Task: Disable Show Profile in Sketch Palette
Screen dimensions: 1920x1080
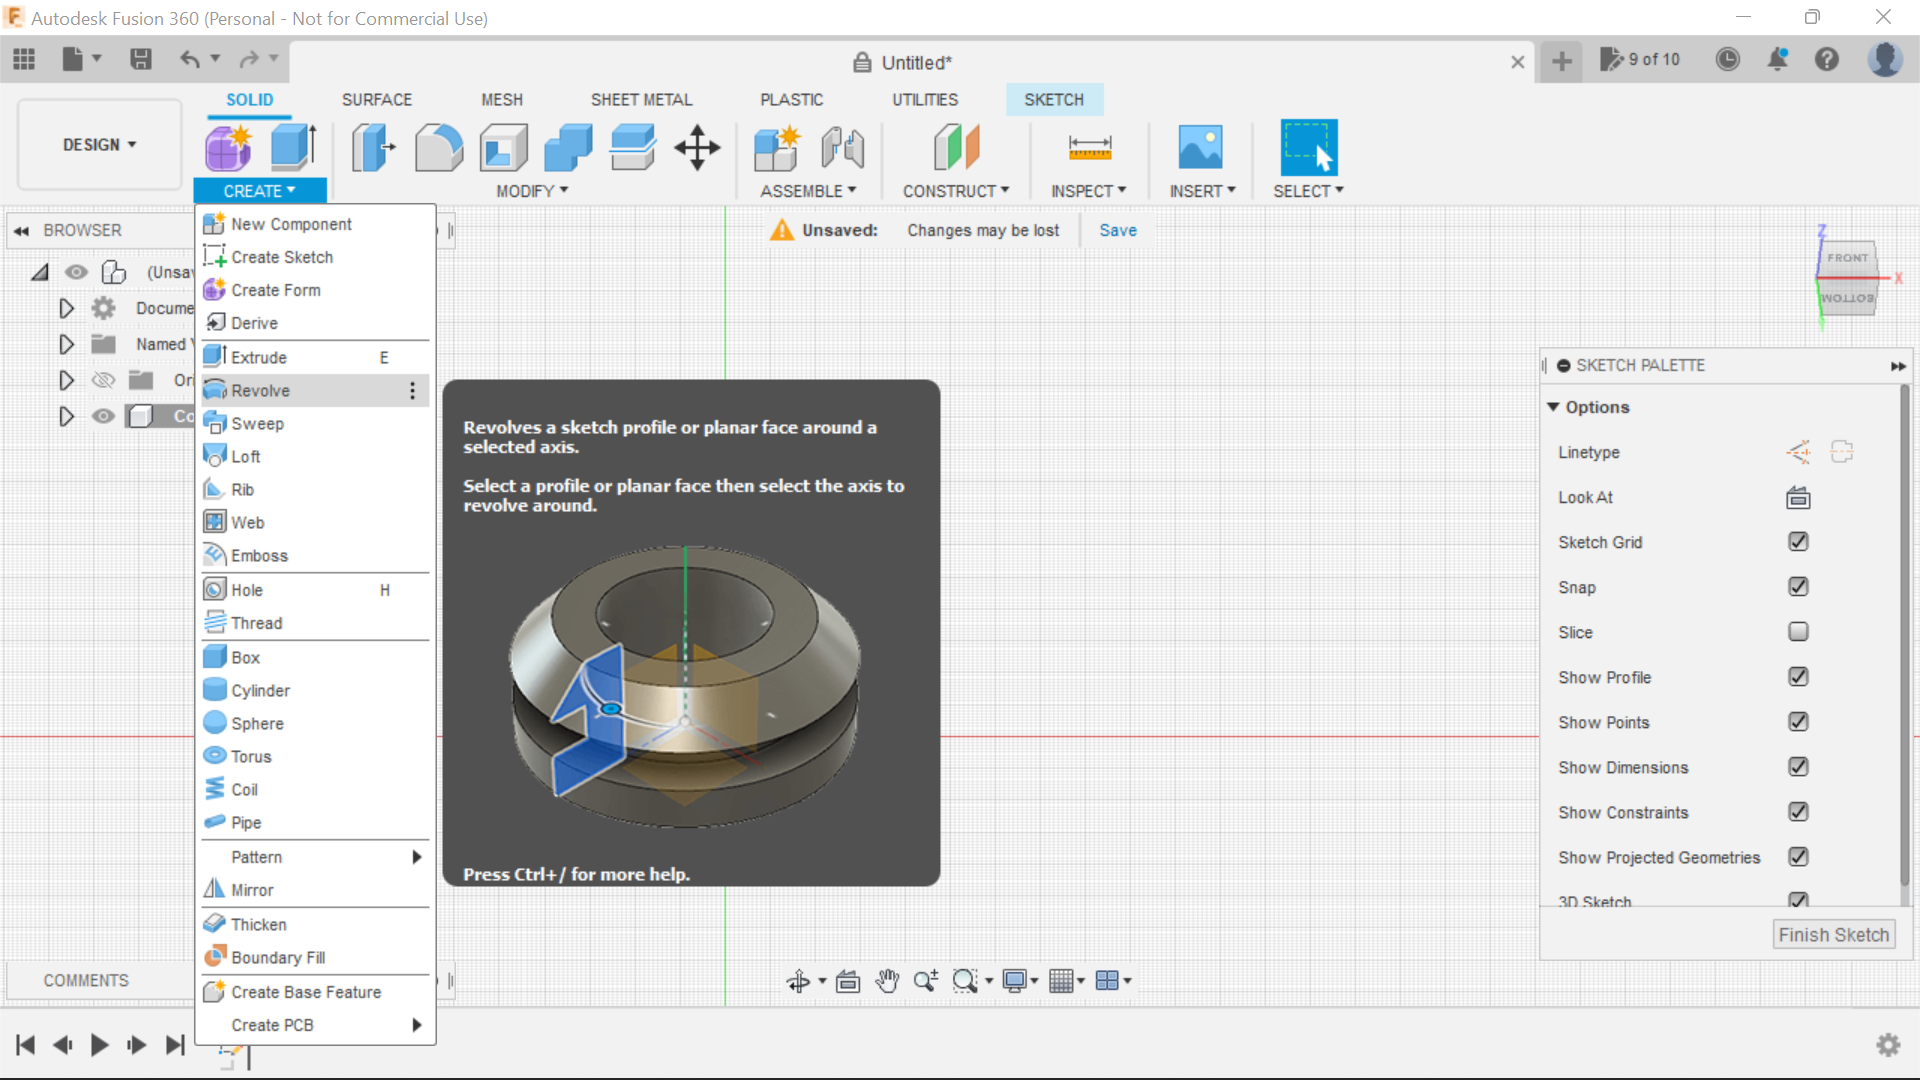Action: pos(1798,677)
